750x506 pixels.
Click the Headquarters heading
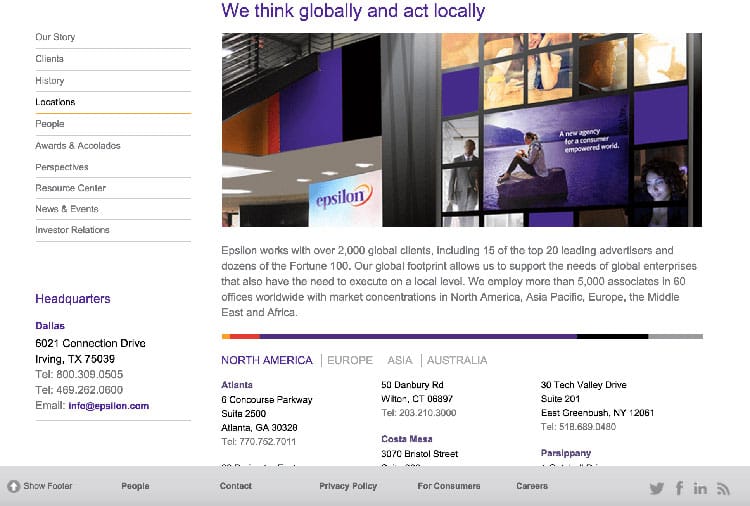73,299
